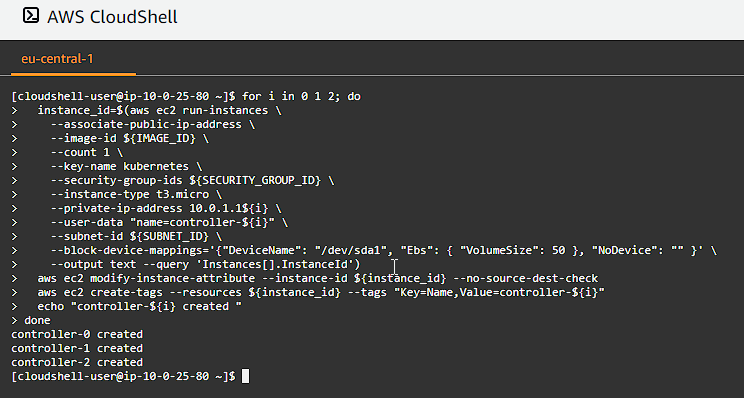Select the eu-central-1 tab
The height and width of the screenshot is (398, 744).
[57, 59]
